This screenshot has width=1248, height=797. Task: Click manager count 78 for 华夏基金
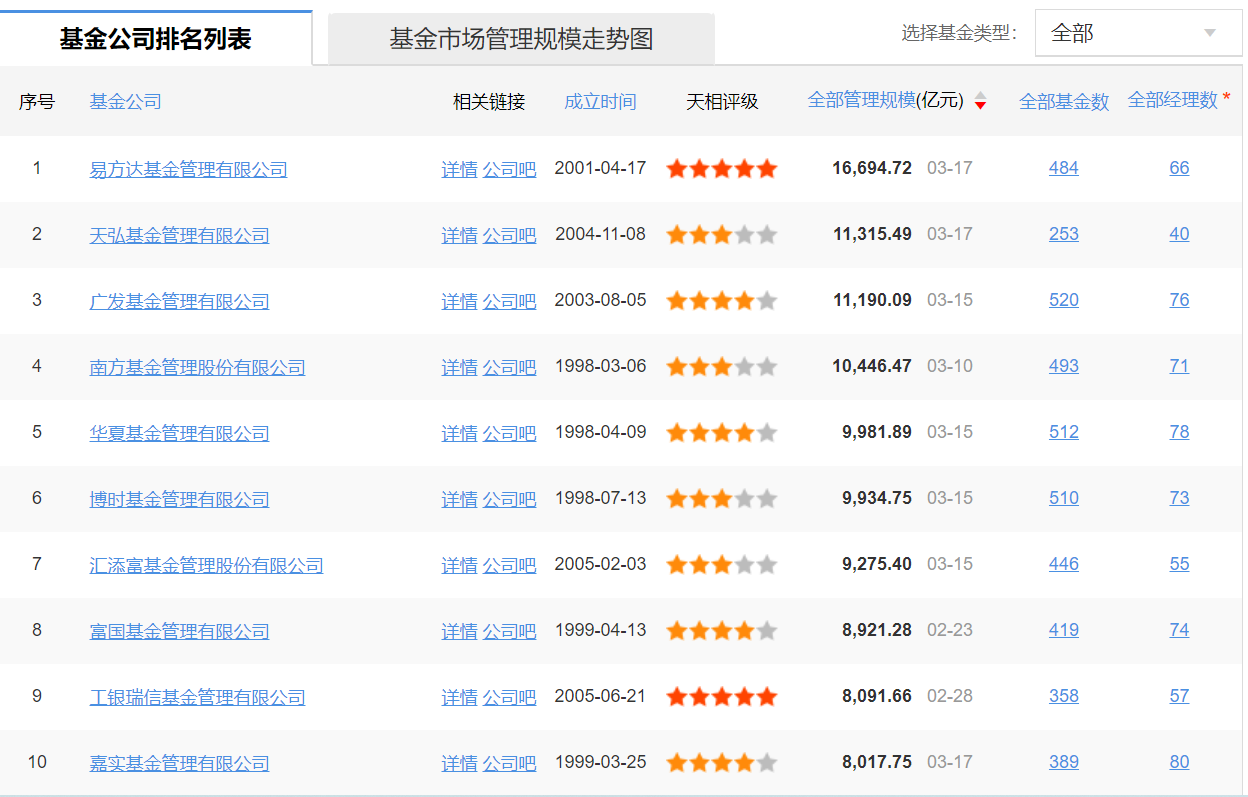click(x=1179, y=432)
